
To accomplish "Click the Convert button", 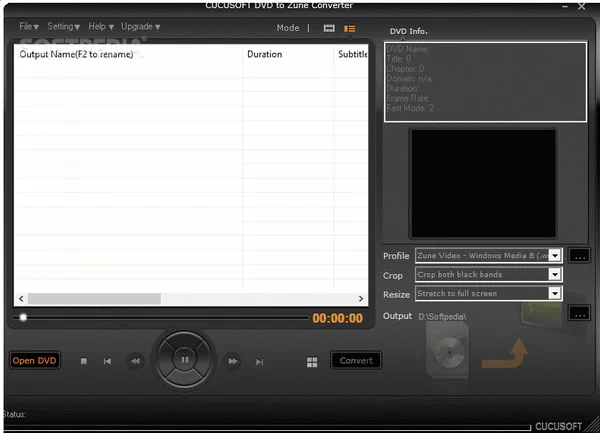I will [x=356, y=360].
